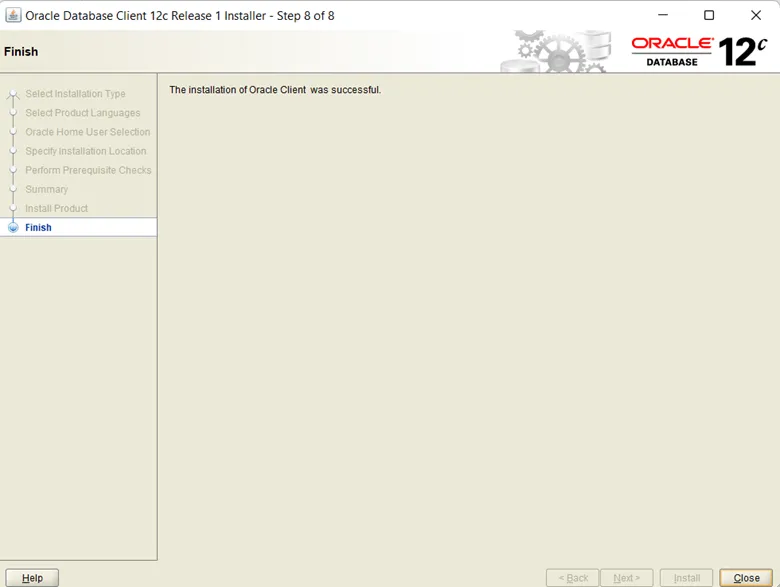Select Oracle Home User Selection step
Screen dimensions: 780x587
(88, 132)
